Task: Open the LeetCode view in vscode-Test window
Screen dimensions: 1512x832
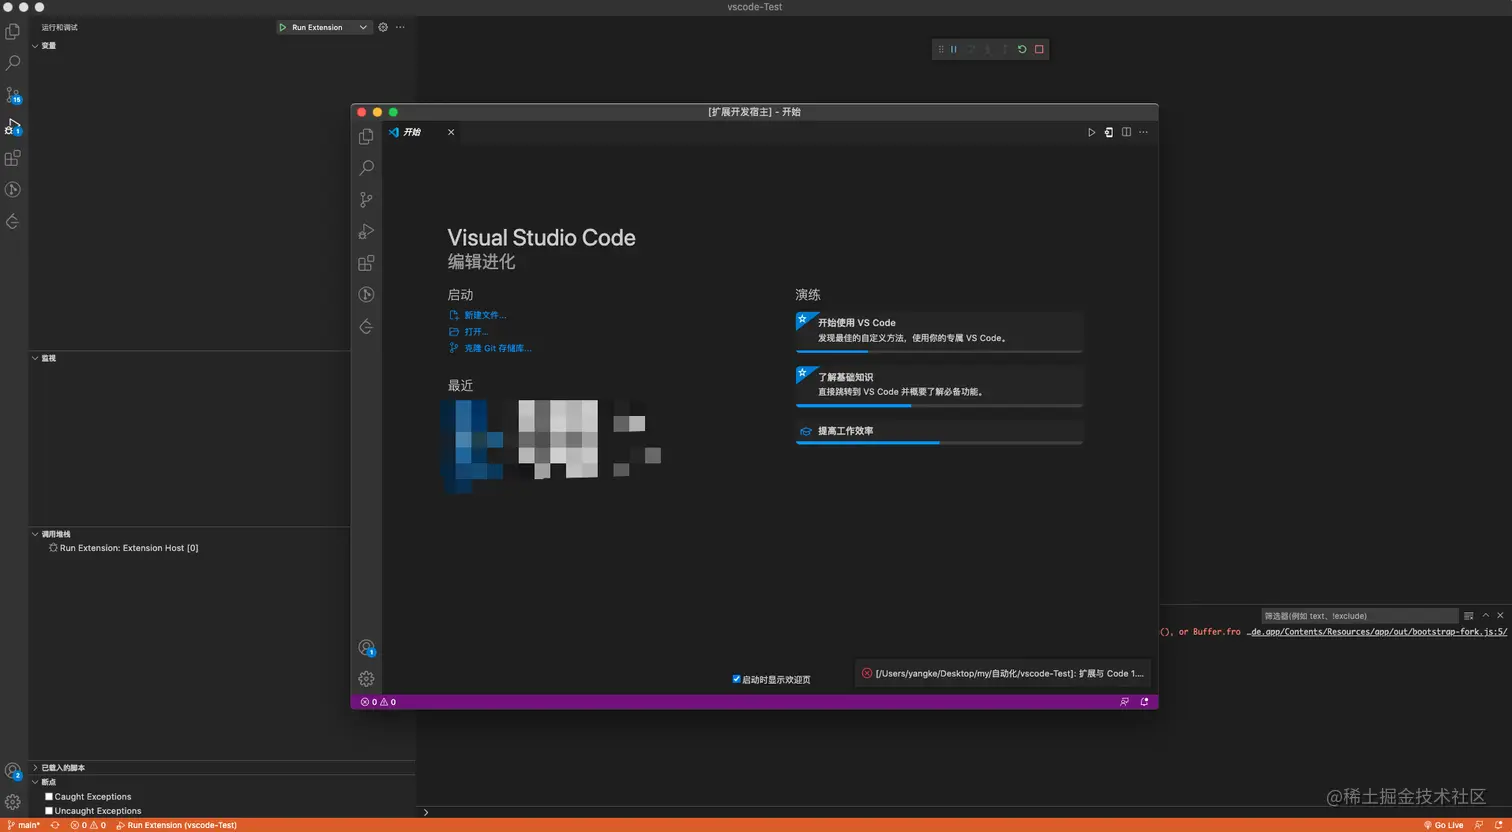Action: 13,222
